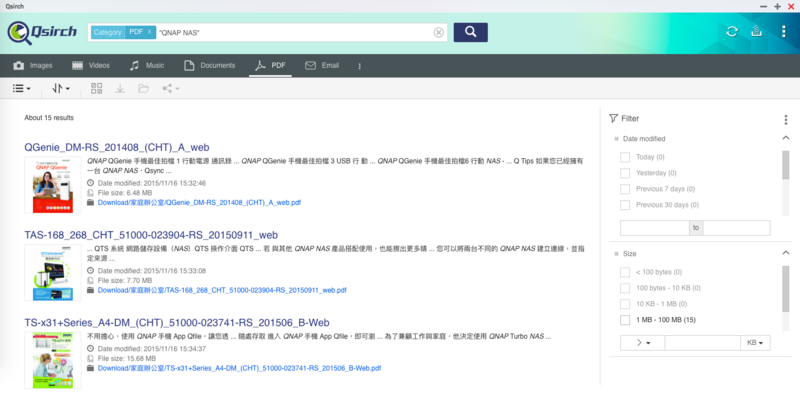Viewport: 800px width, 403px height.
Task: Show more category tabs
Action: 360,66
